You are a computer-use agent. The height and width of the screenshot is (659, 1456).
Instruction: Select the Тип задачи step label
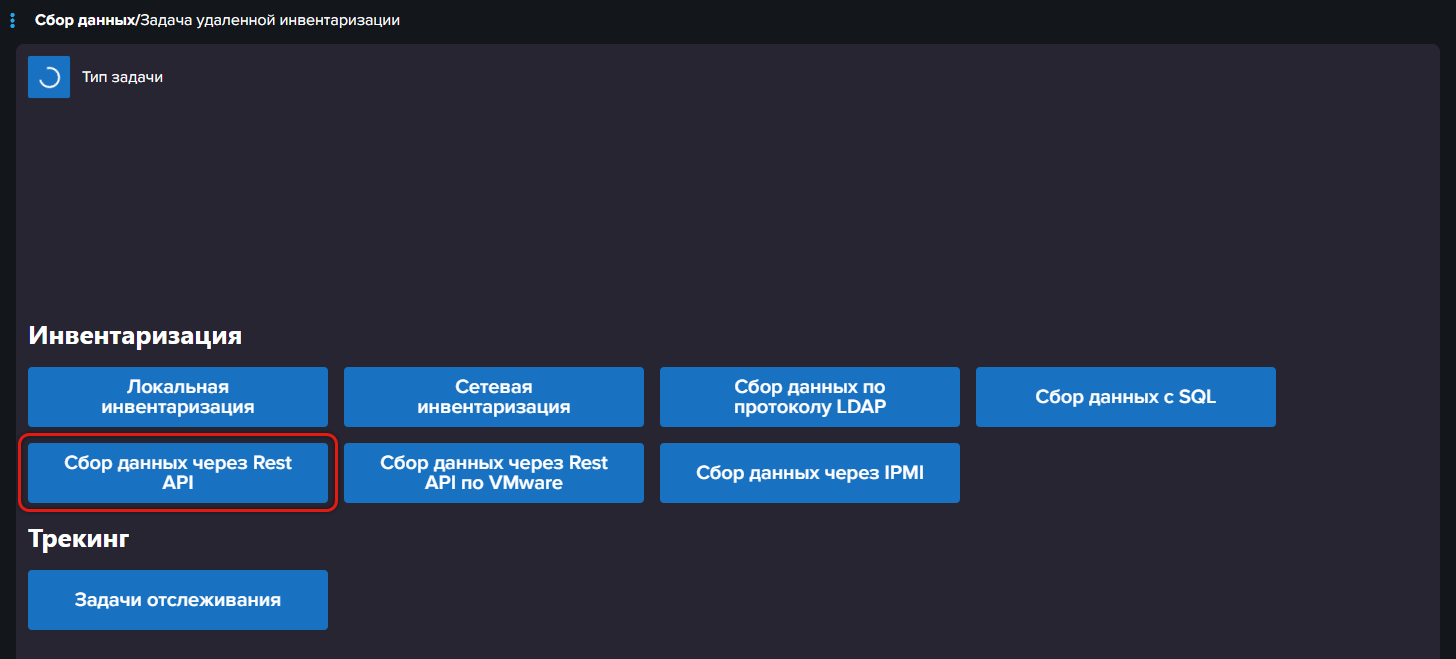(x=122, y=77)
